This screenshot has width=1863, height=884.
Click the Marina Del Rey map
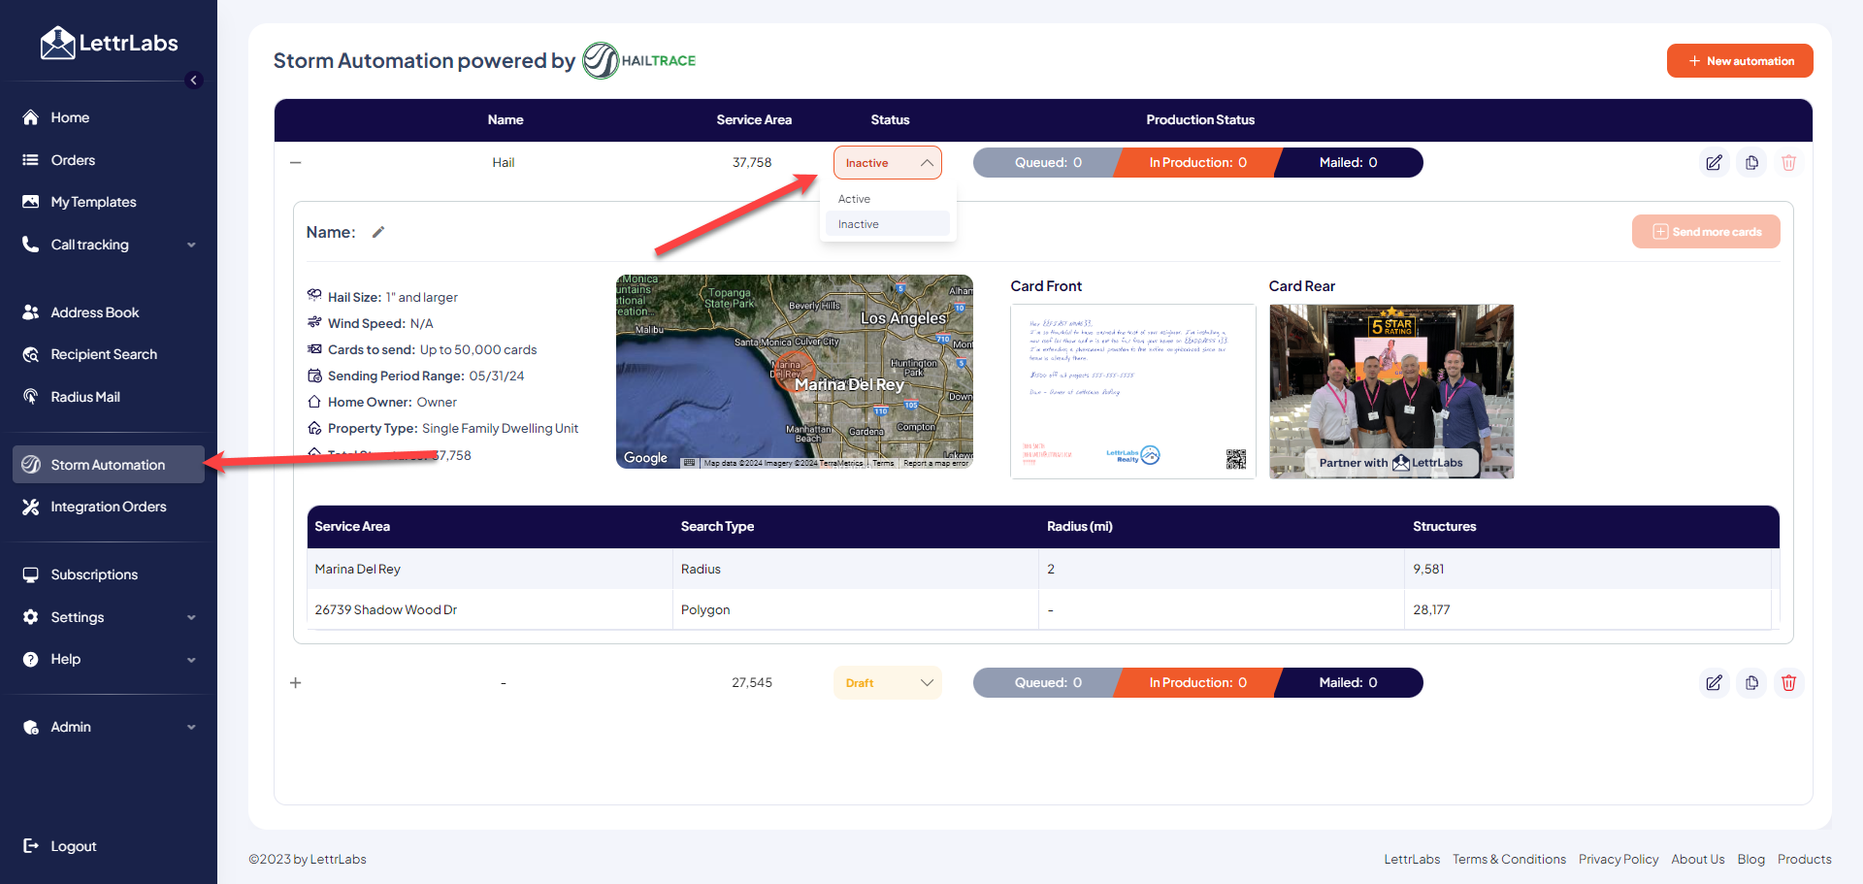794,371
